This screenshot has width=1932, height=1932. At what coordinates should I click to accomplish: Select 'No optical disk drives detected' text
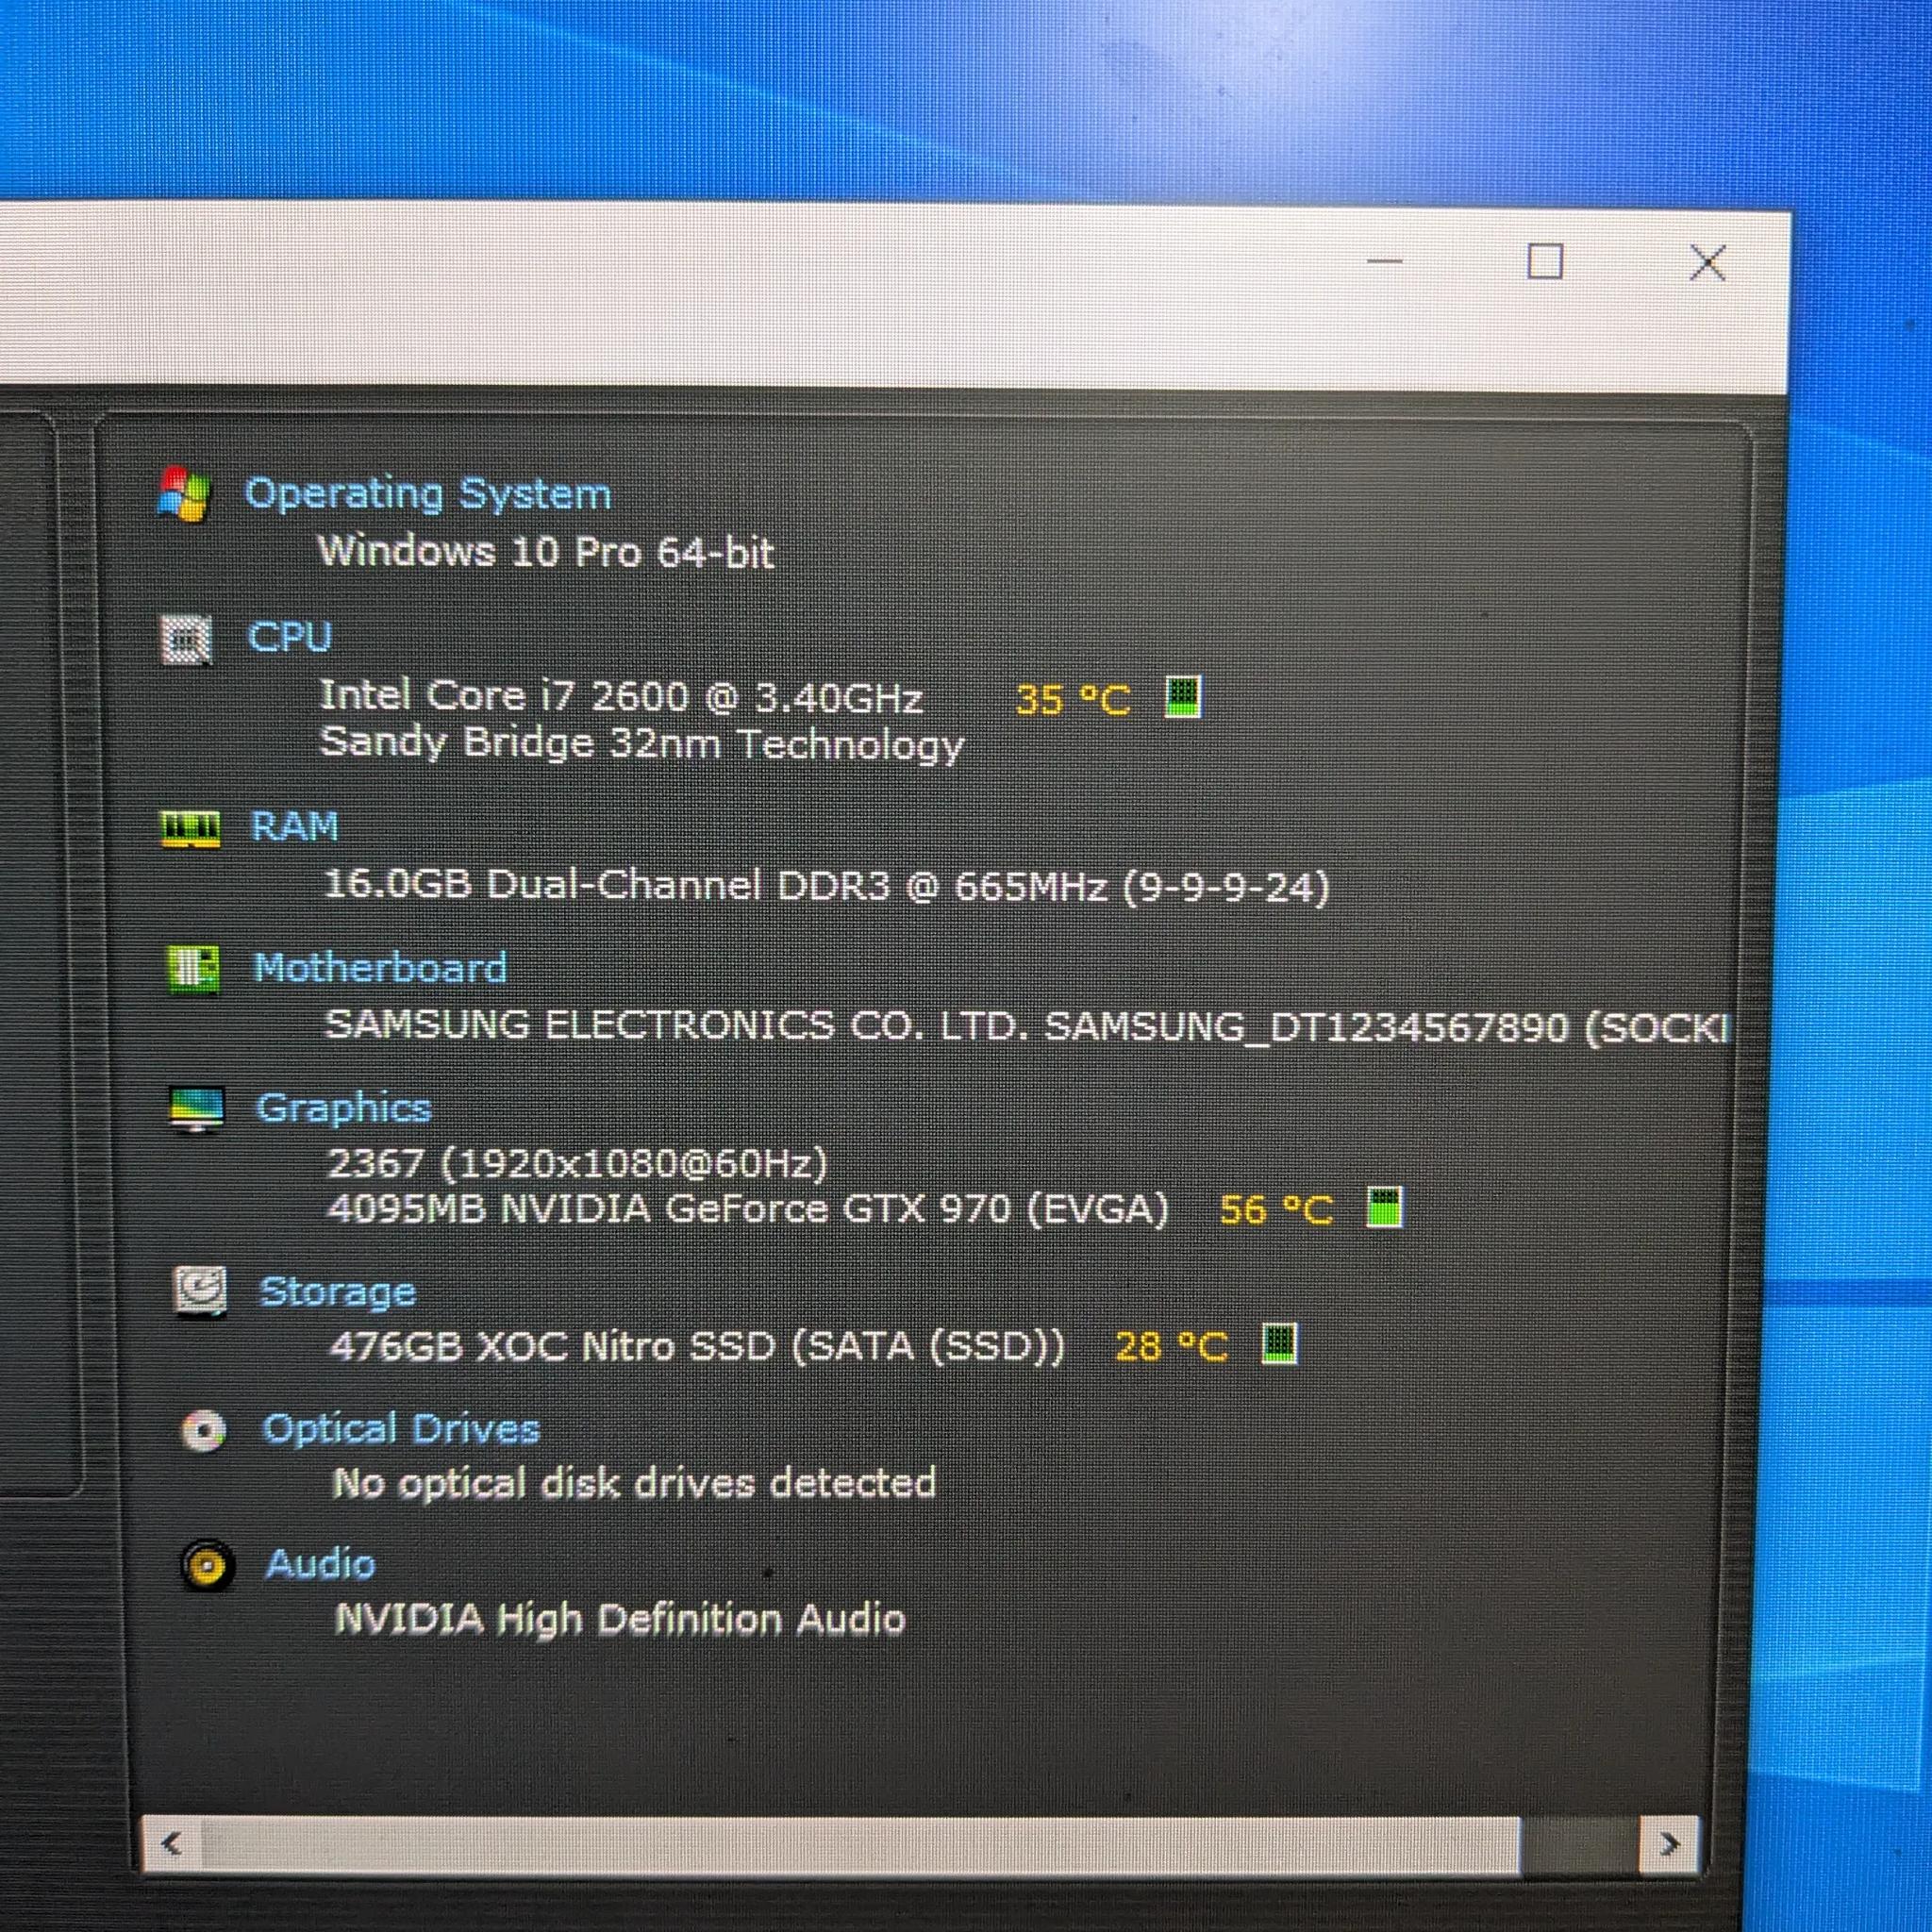point(634,1483)
